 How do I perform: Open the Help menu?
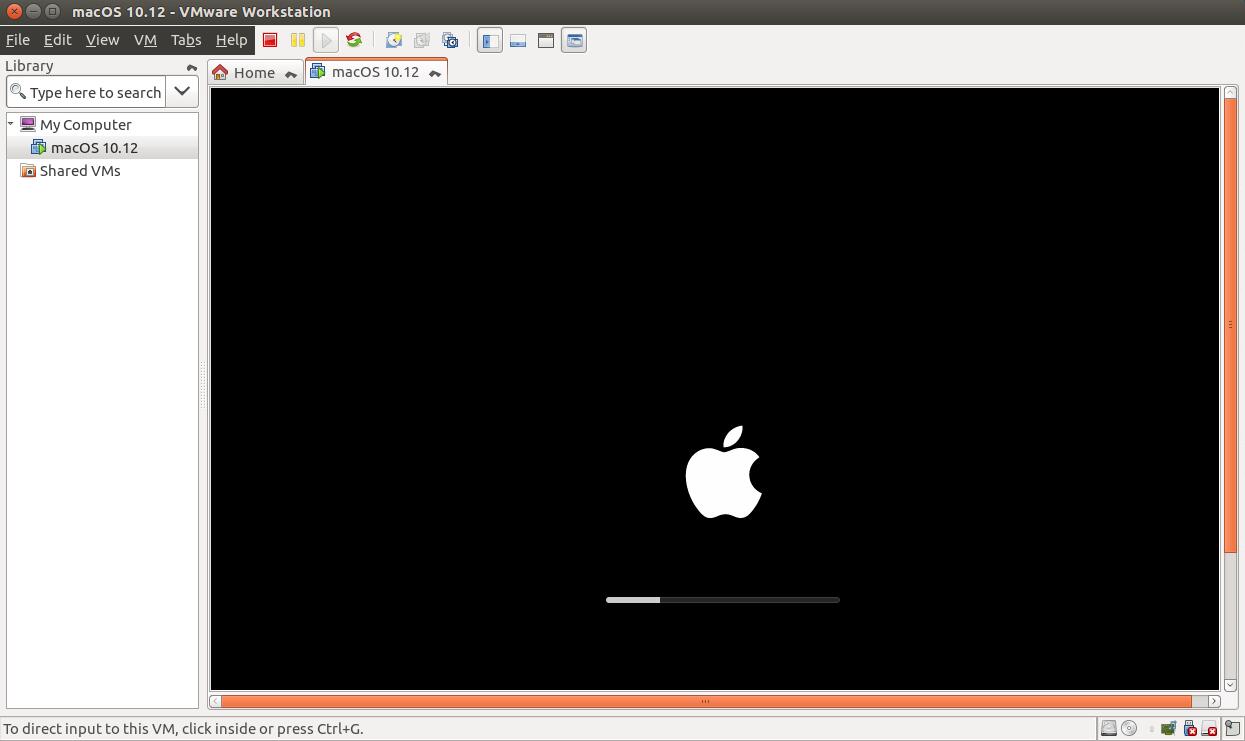pyautogui.click(x=231, y=40)
